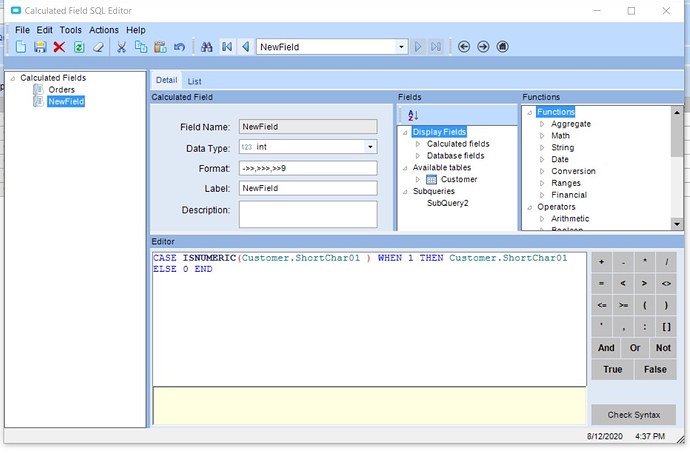
Task: Click the circled Home icon
Action: click(503, 47)
